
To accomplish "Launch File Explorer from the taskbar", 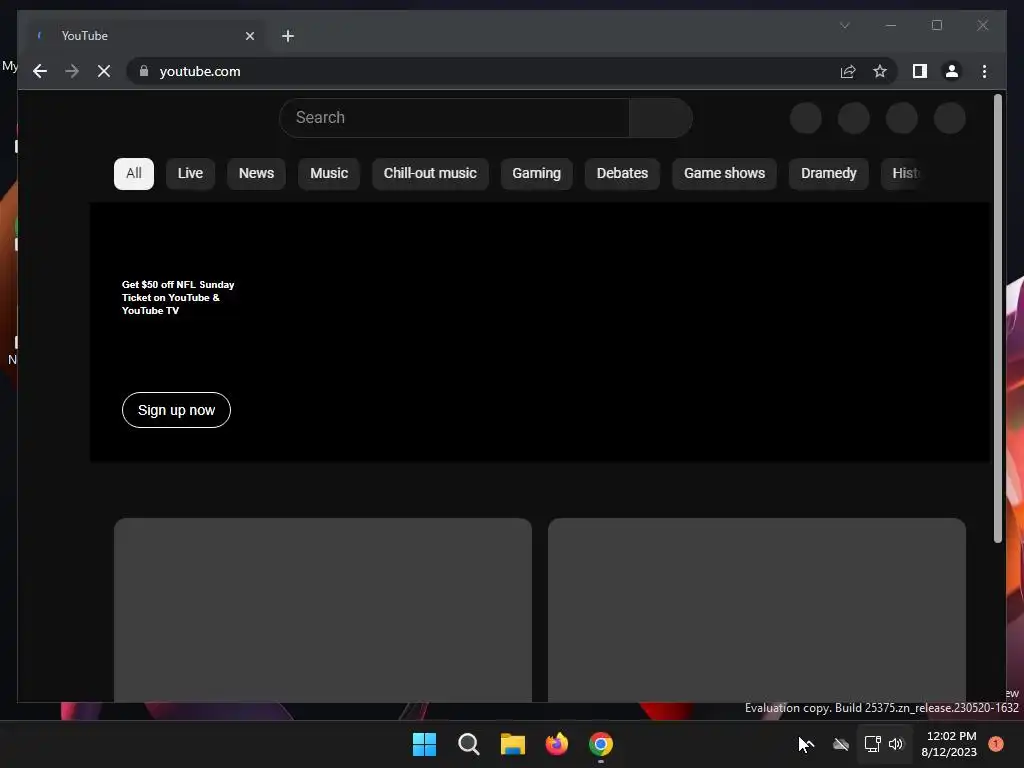I will (x=513, y=744).
